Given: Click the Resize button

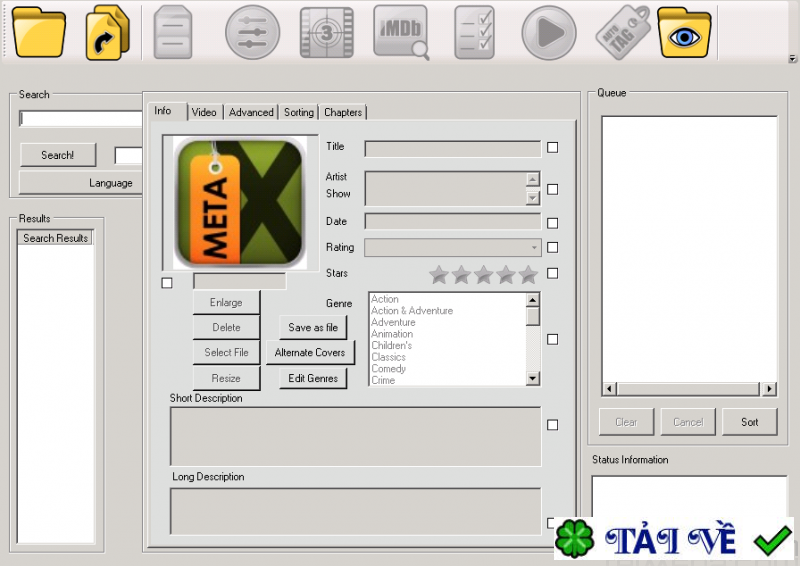Looking at the screenshot, I should (226, 378).
